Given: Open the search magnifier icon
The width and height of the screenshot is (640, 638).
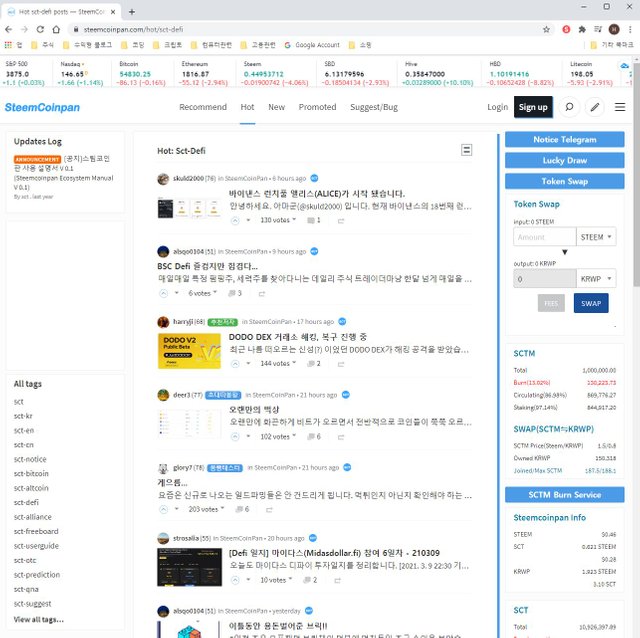Looking at the screenshot, I should tap(569, 107).
